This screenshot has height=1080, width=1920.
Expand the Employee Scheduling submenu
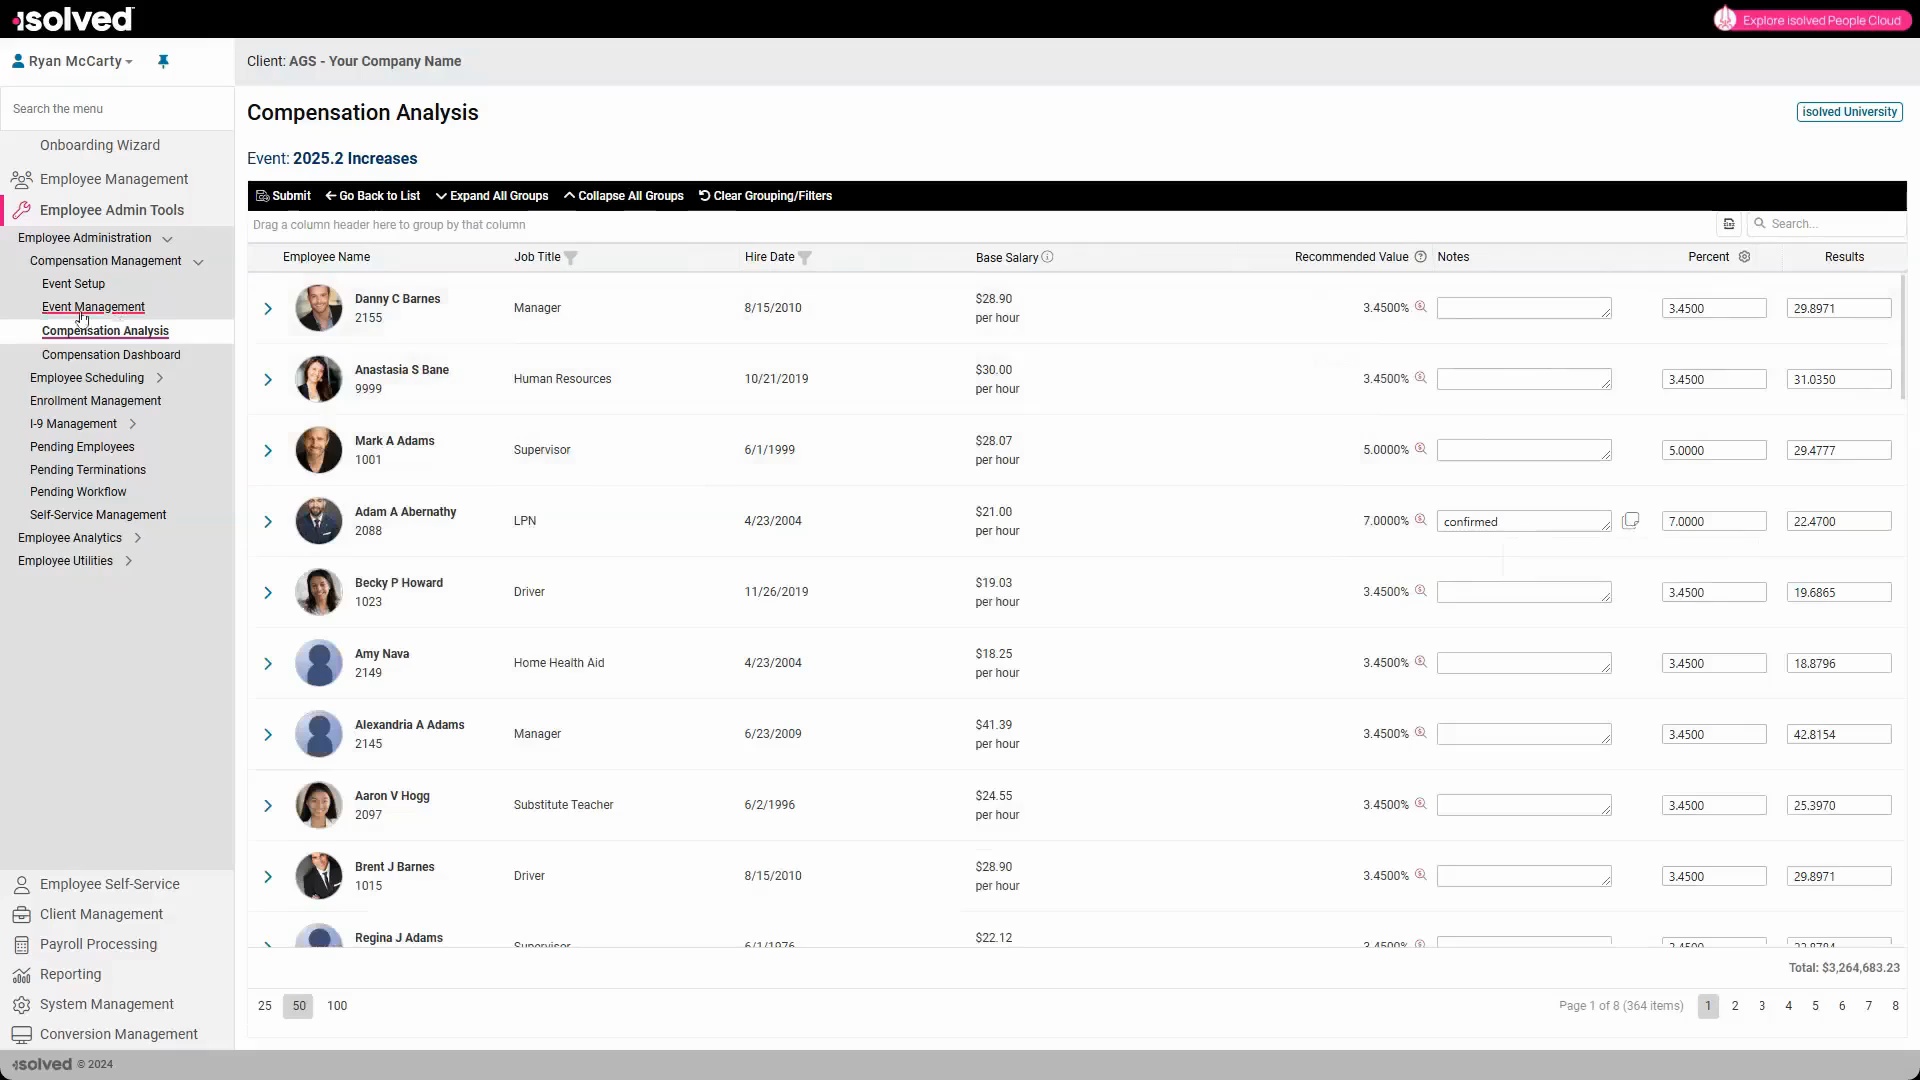(160, 378)
